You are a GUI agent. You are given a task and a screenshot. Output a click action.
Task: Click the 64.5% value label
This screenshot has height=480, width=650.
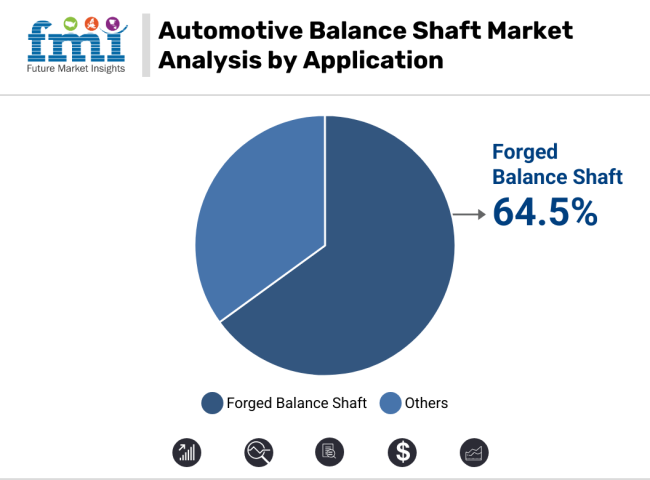tap(545, 212)
